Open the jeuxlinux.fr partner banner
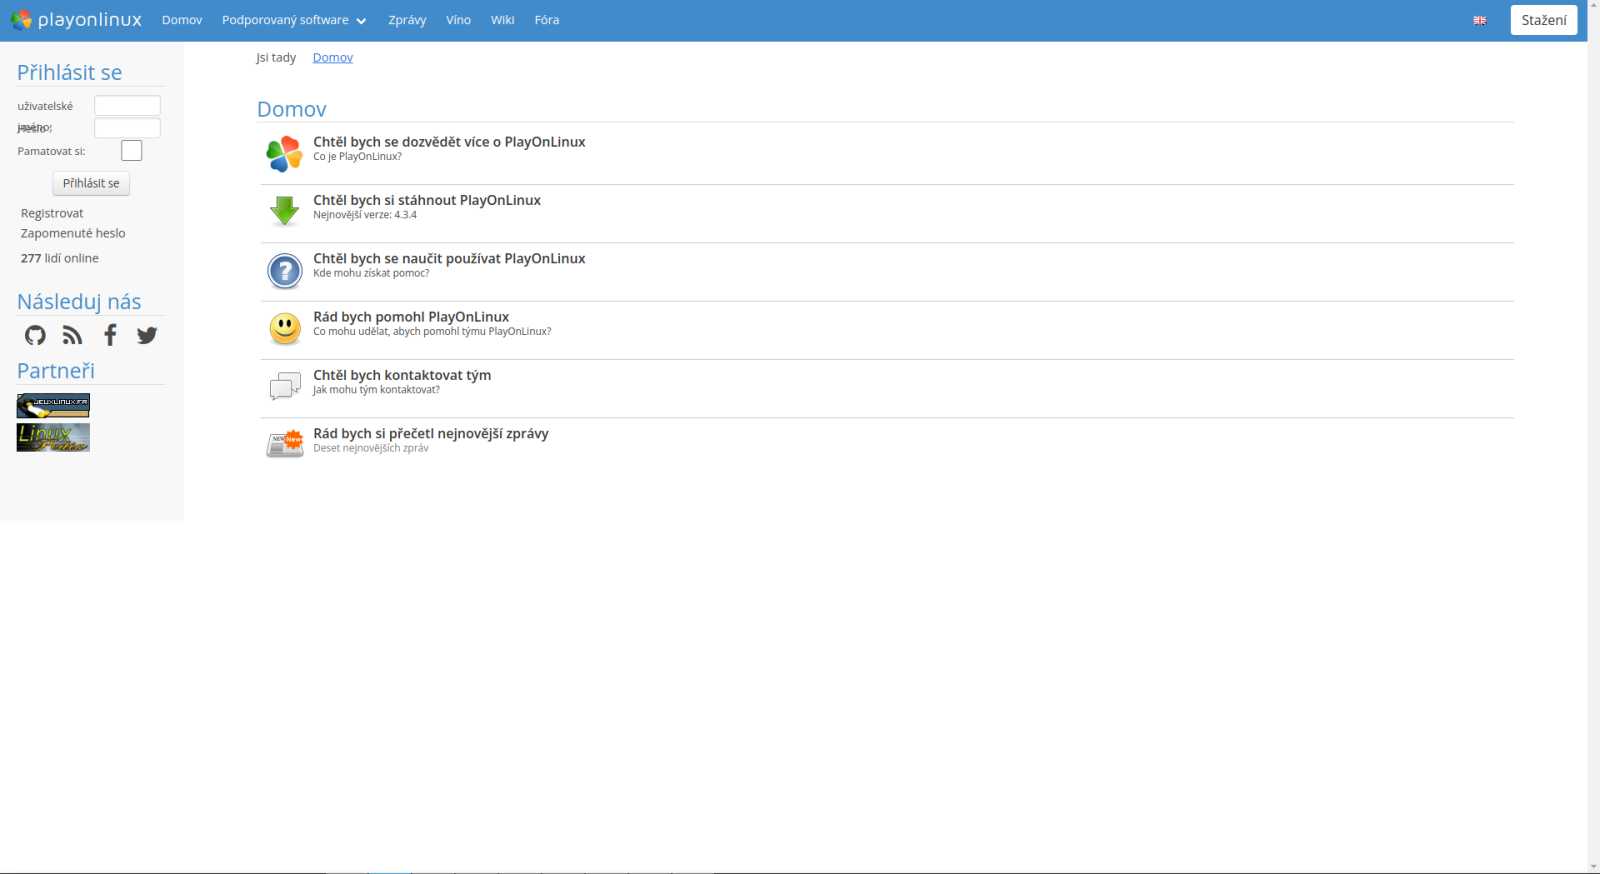1600x874 pixels. click(53, 405)
